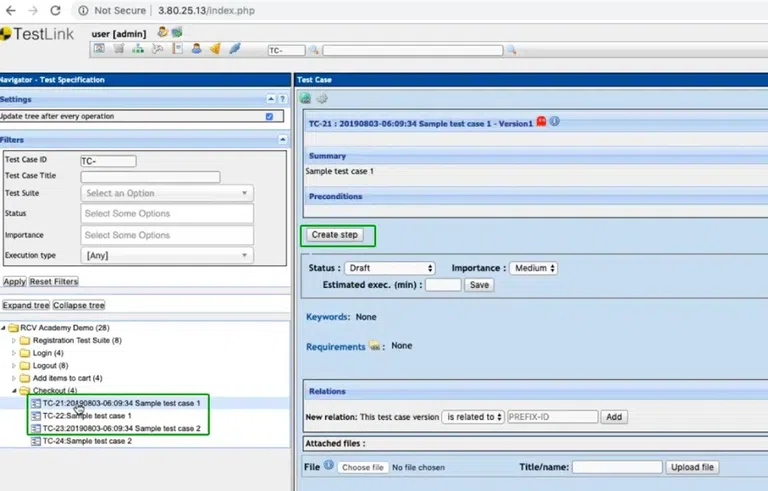Viewport: 768px width, 491px height.
Task: Click the green globe icon under Test Case header
Action: (306, 98)
